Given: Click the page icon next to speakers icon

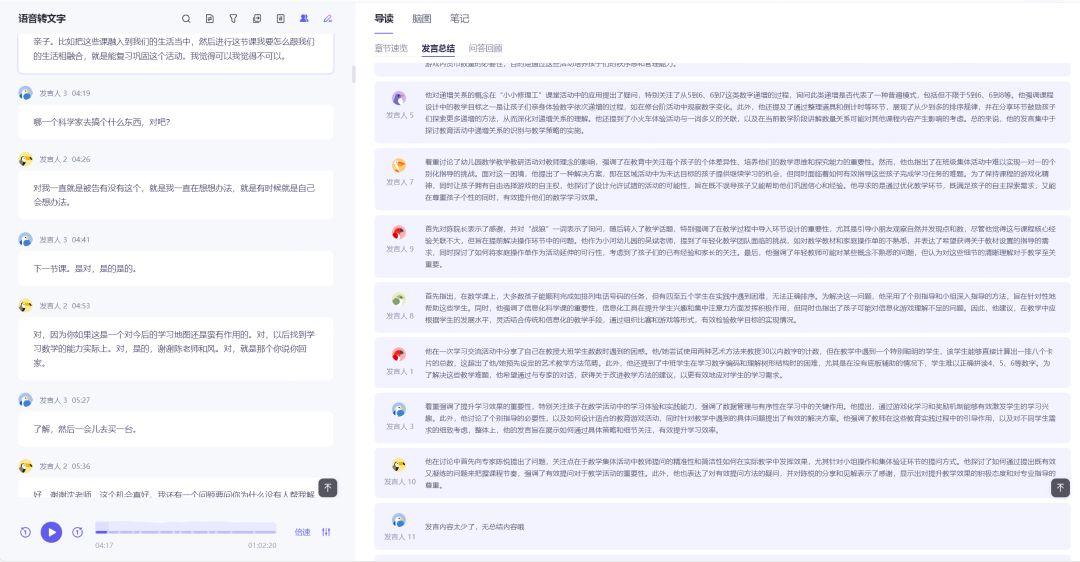Looking at the screenshot, I should click(280, 19).
